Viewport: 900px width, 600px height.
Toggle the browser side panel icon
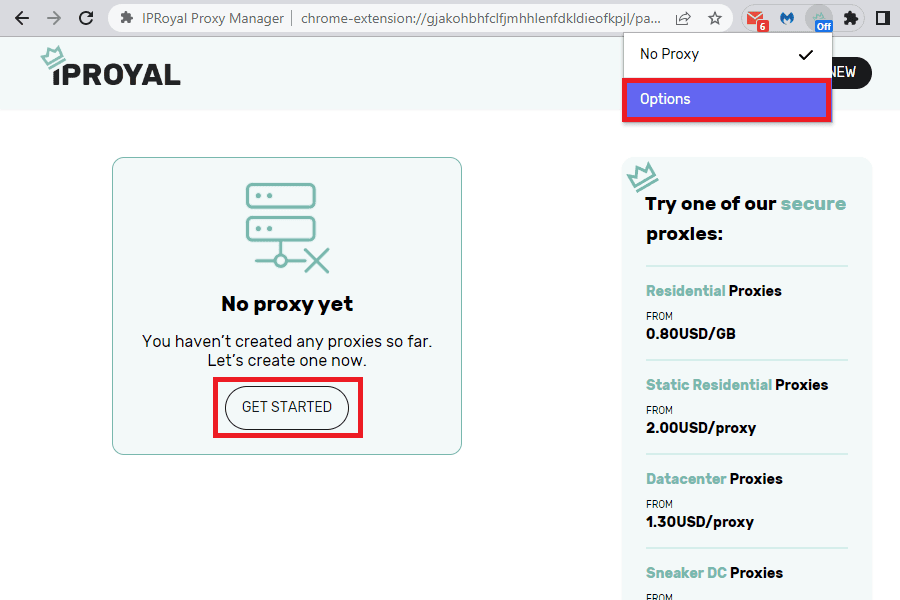(x=883, y=18)
